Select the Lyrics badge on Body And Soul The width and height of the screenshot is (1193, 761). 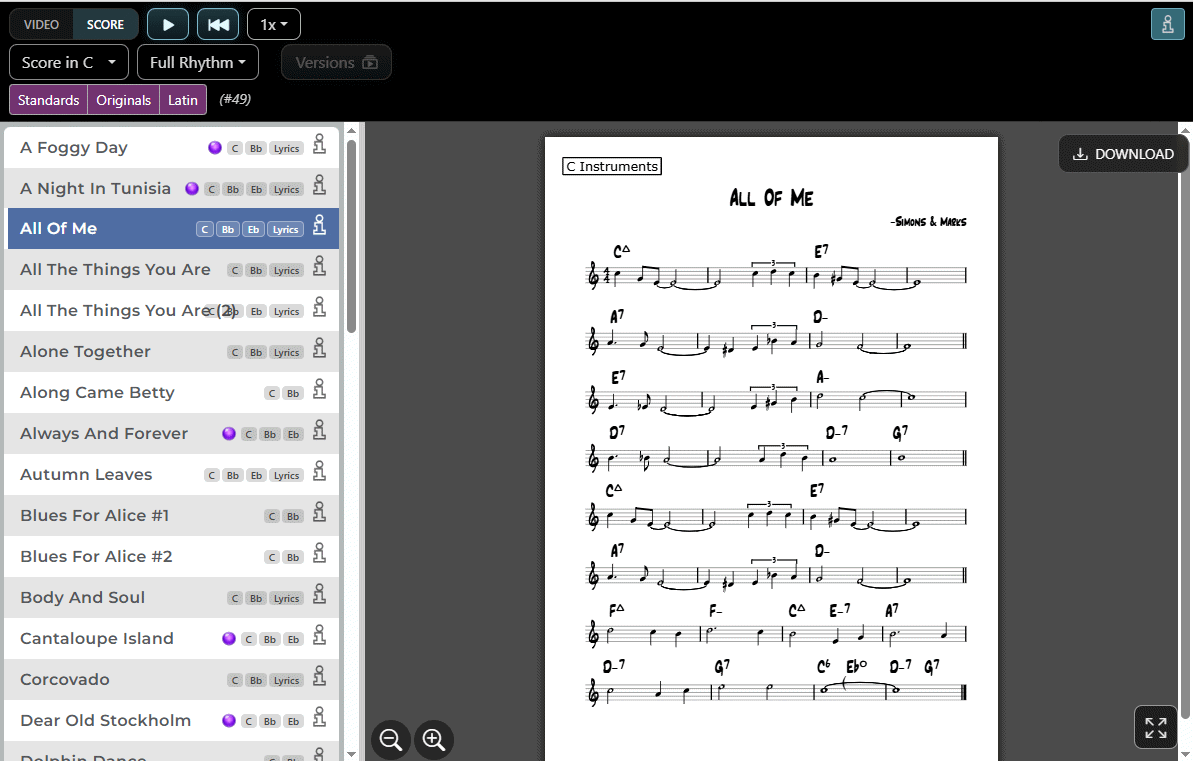click(x=286, y=599)
